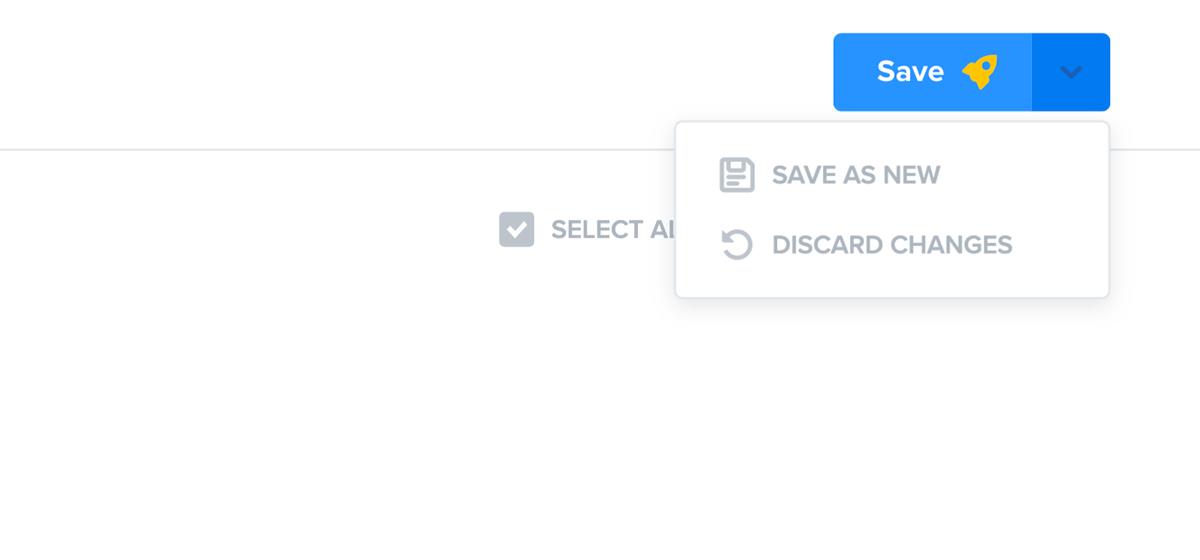This screenshot has width=1200, height=560.
Task: Toggle the split-button arrow beside Save
Action: click(x=1071, y=72)
